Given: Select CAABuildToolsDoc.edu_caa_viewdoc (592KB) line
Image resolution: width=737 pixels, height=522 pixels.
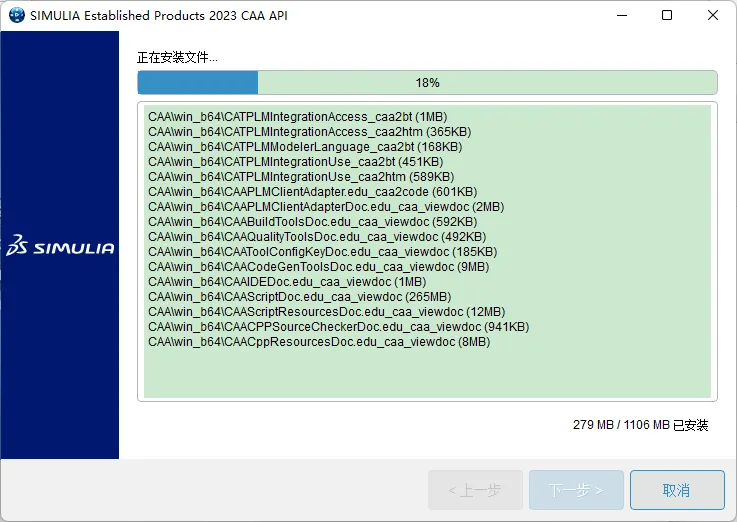Looking at the screenshot, I should point(313,222).
